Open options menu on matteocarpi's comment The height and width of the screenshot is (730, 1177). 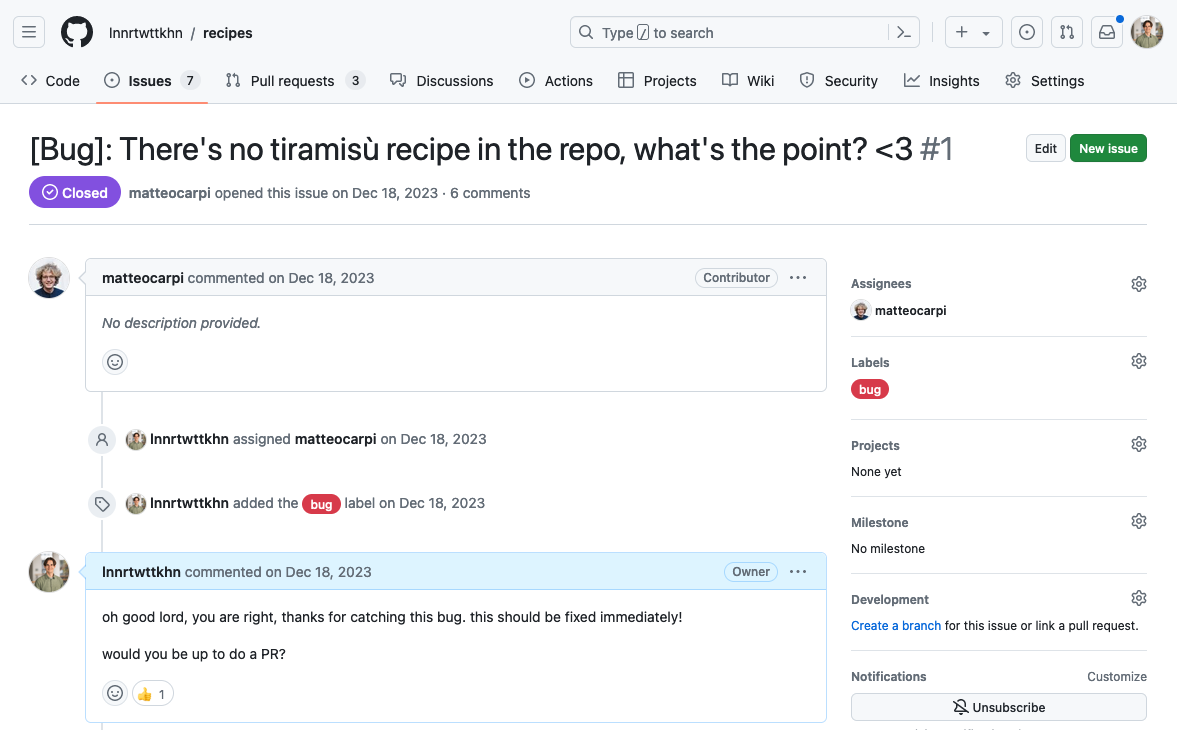[798, 278]
